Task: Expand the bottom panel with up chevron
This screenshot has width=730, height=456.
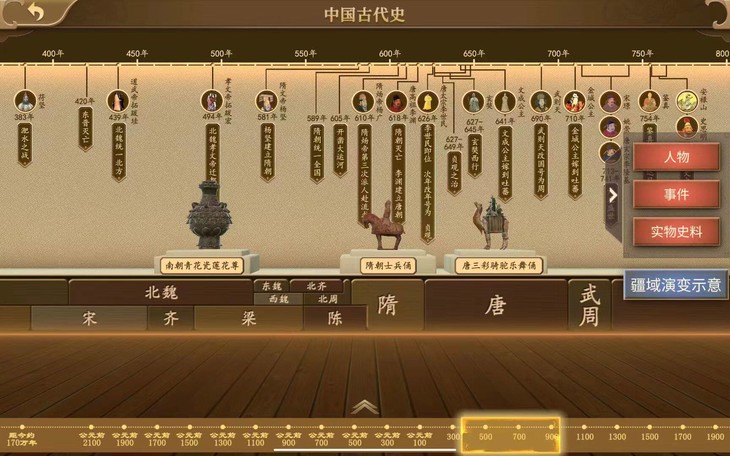Action: click(x=365, y=407)
